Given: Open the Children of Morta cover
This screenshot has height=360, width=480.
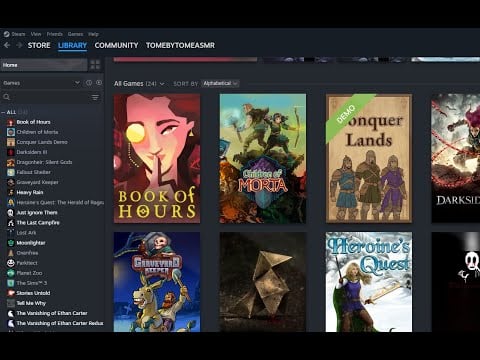Looking at the screenshot, I should (x=263, y=158).
